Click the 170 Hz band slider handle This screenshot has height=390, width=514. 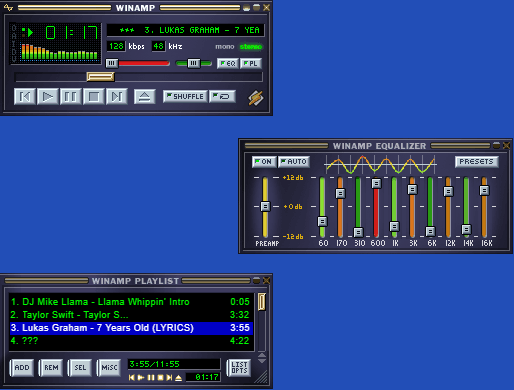[340, 193]
